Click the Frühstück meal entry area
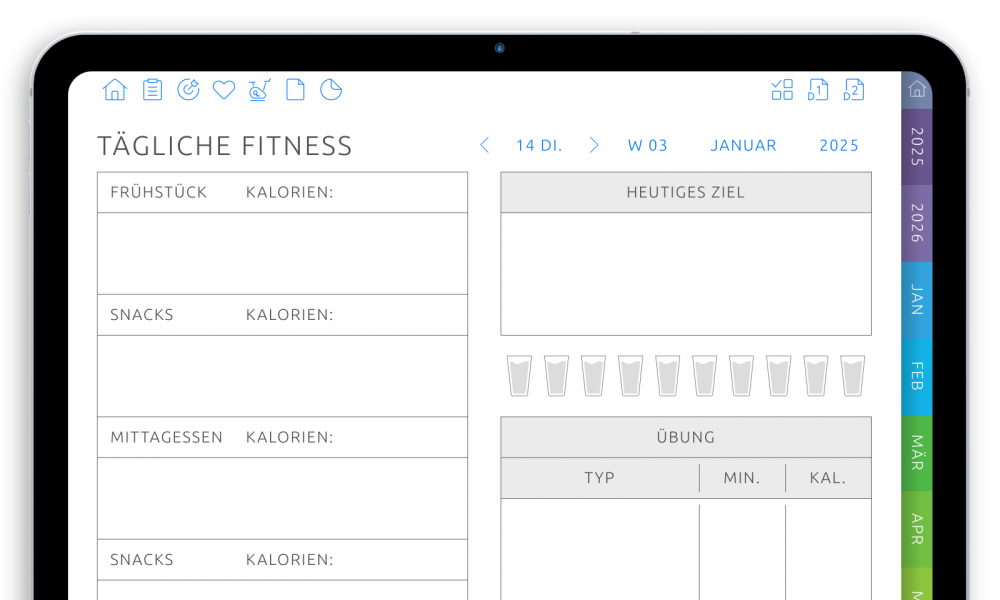Viewport: 1000px width, 600px height. coord(283,253)
